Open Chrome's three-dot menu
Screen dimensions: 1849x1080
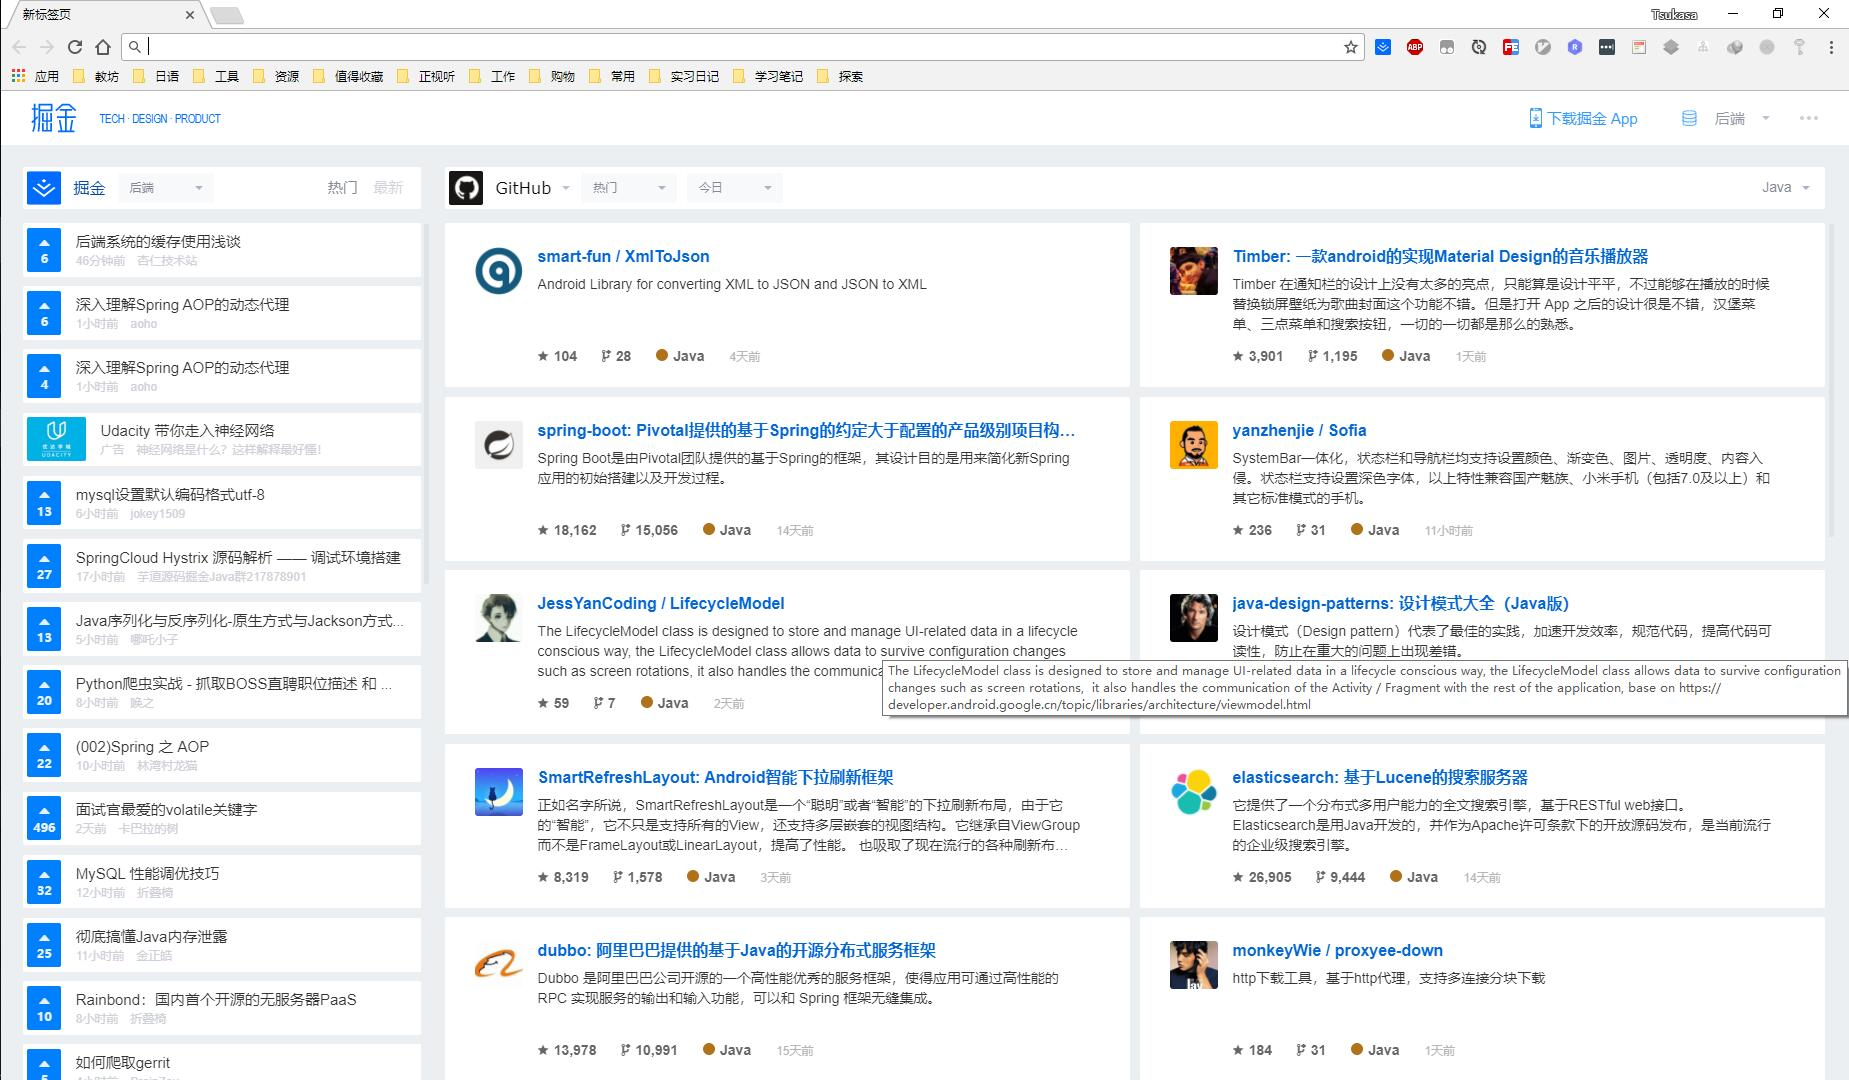pyautogui.click(x=1831, y=47)
